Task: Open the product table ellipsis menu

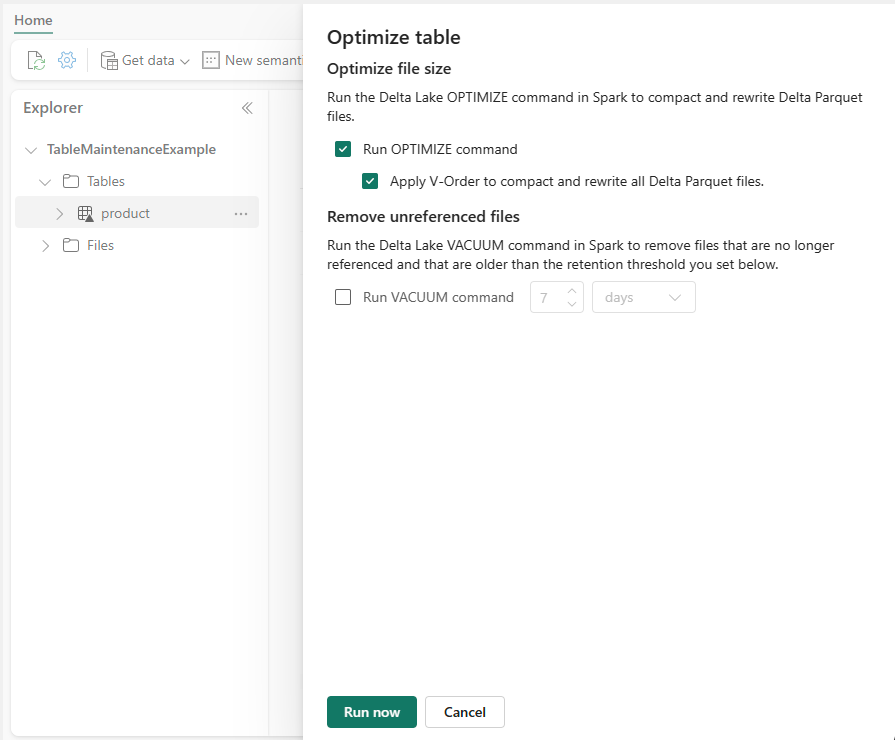Action: [241, 213]
